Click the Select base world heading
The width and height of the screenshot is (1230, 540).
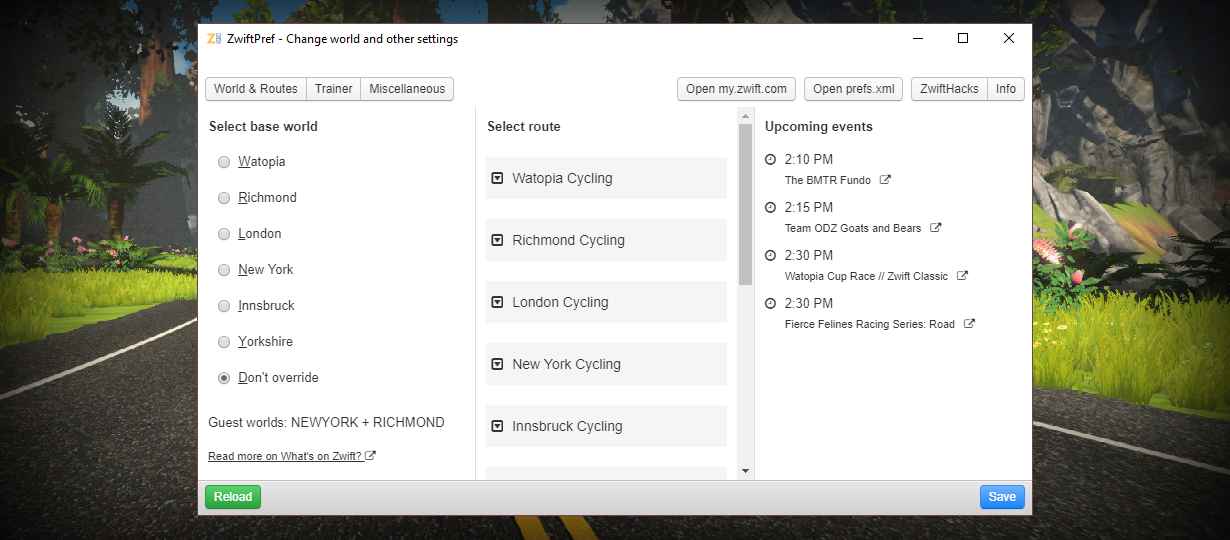(x=263, y=127)
